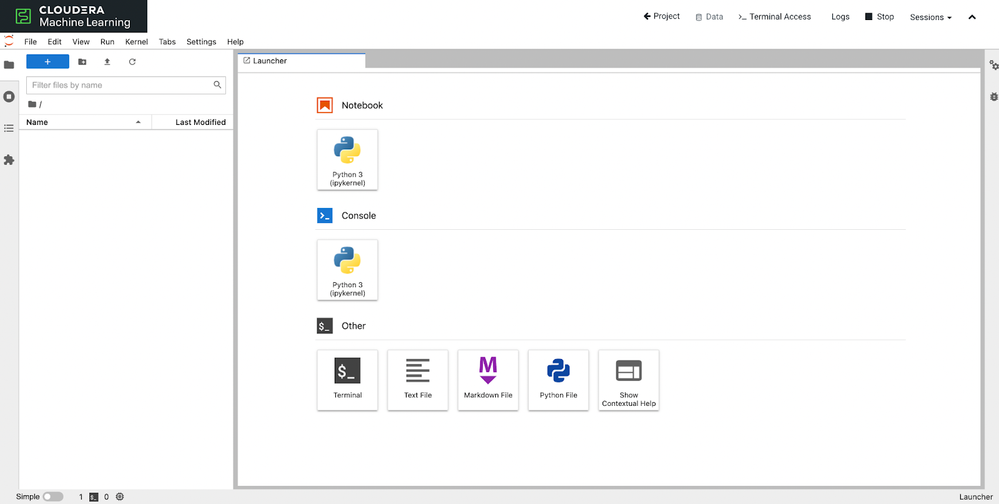
Task: Open the Sessions dropdown
Action: point(931,17)
